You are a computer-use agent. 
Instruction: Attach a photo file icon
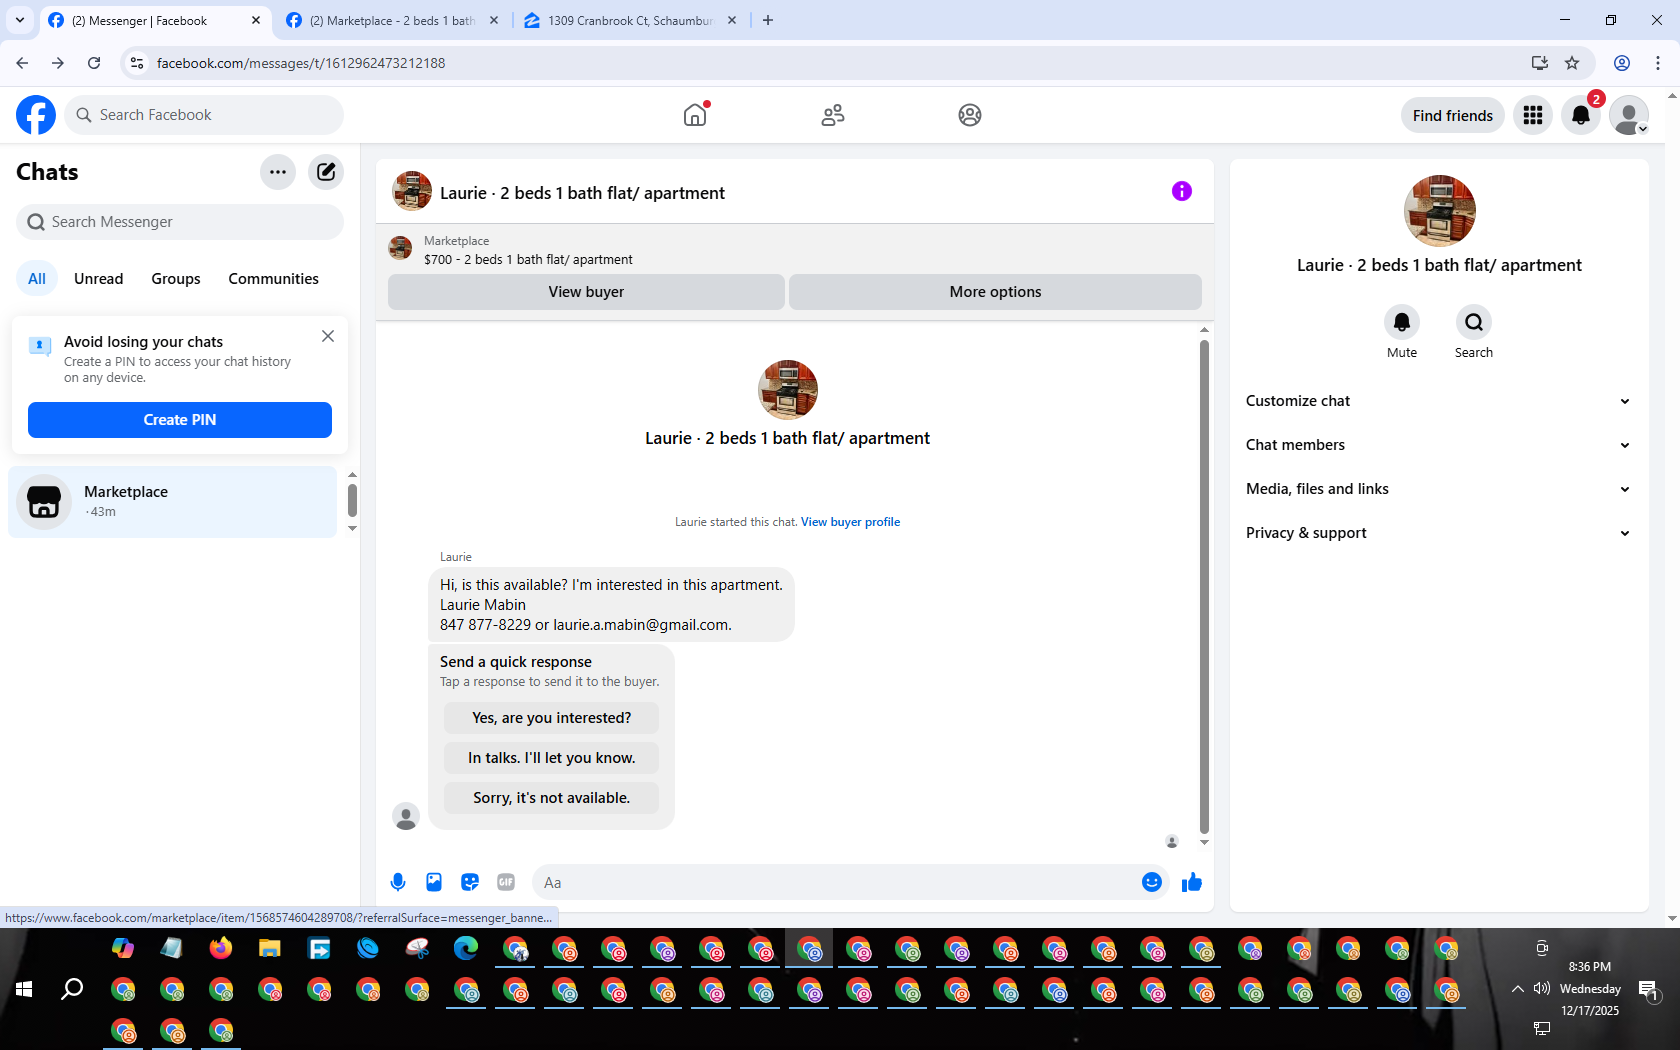pyautogui.click(x=434, y=882)
